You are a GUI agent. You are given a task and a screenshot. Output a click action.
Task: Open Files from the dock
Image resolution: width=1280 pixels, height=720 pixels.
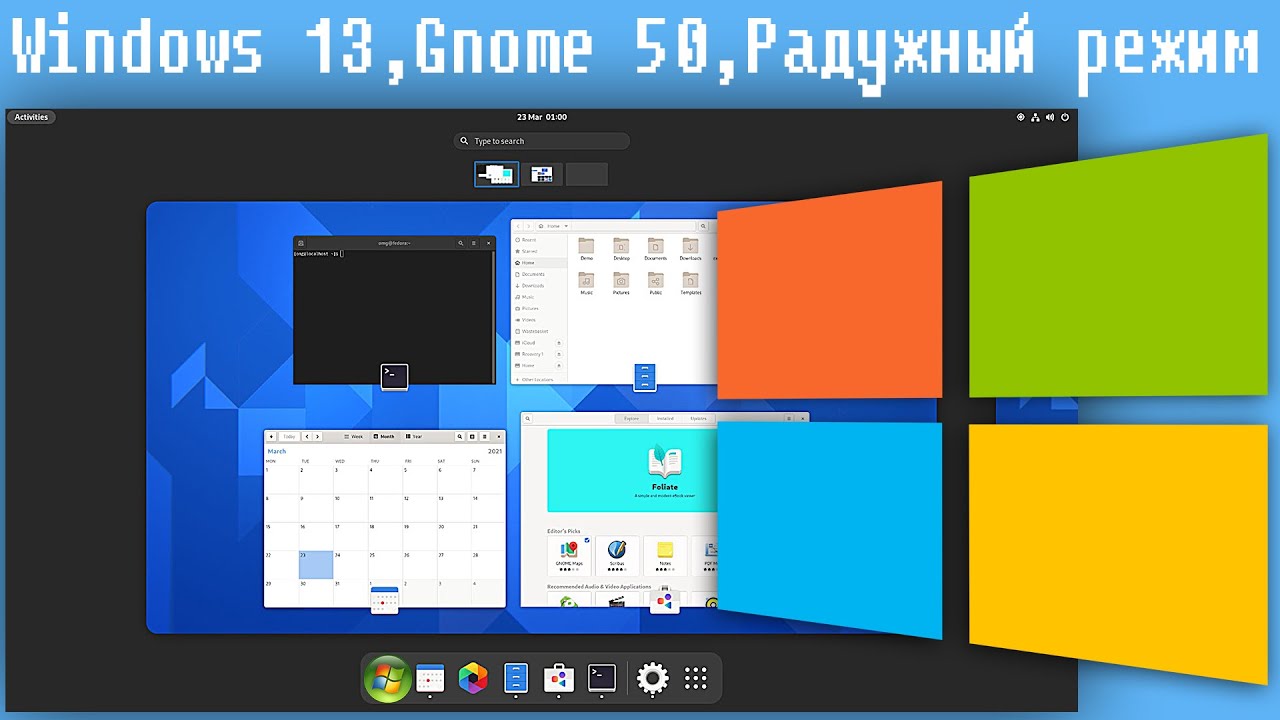tap(515, 678)
